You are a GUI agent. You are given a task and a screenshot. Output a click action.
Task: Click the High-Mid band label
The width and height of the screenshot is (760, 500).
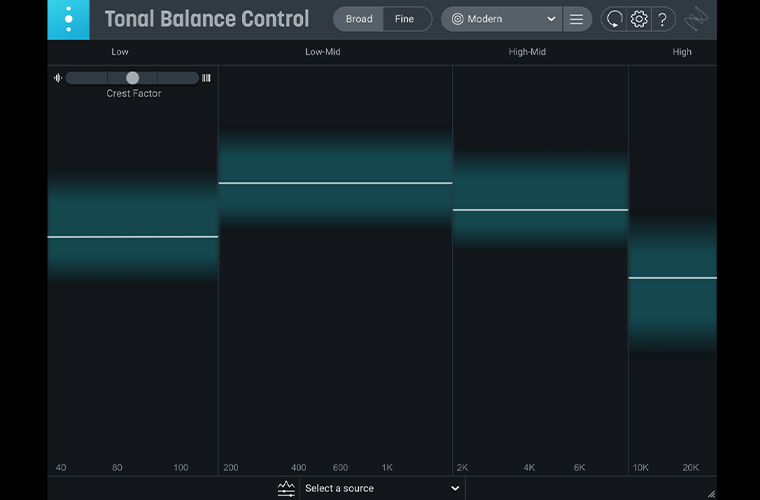click(x=527, y=52)
